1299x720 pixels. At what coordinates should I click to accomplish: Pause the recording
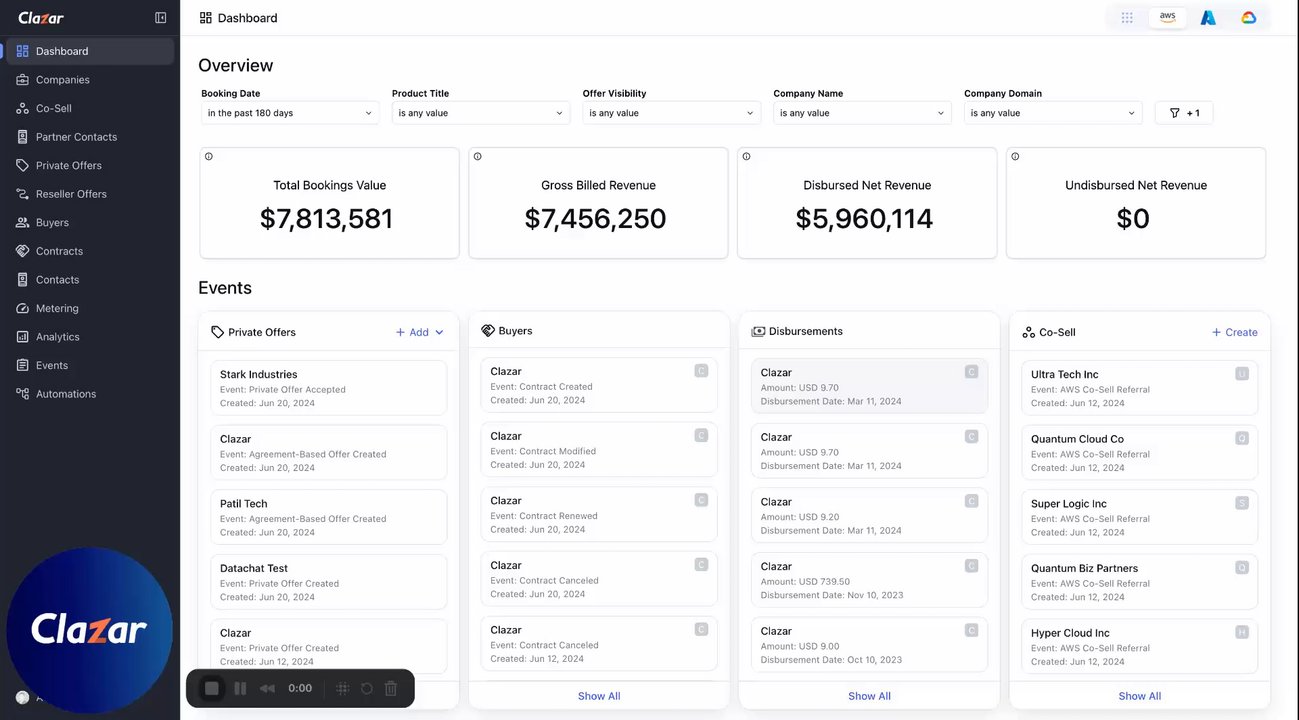coord(240,688)
